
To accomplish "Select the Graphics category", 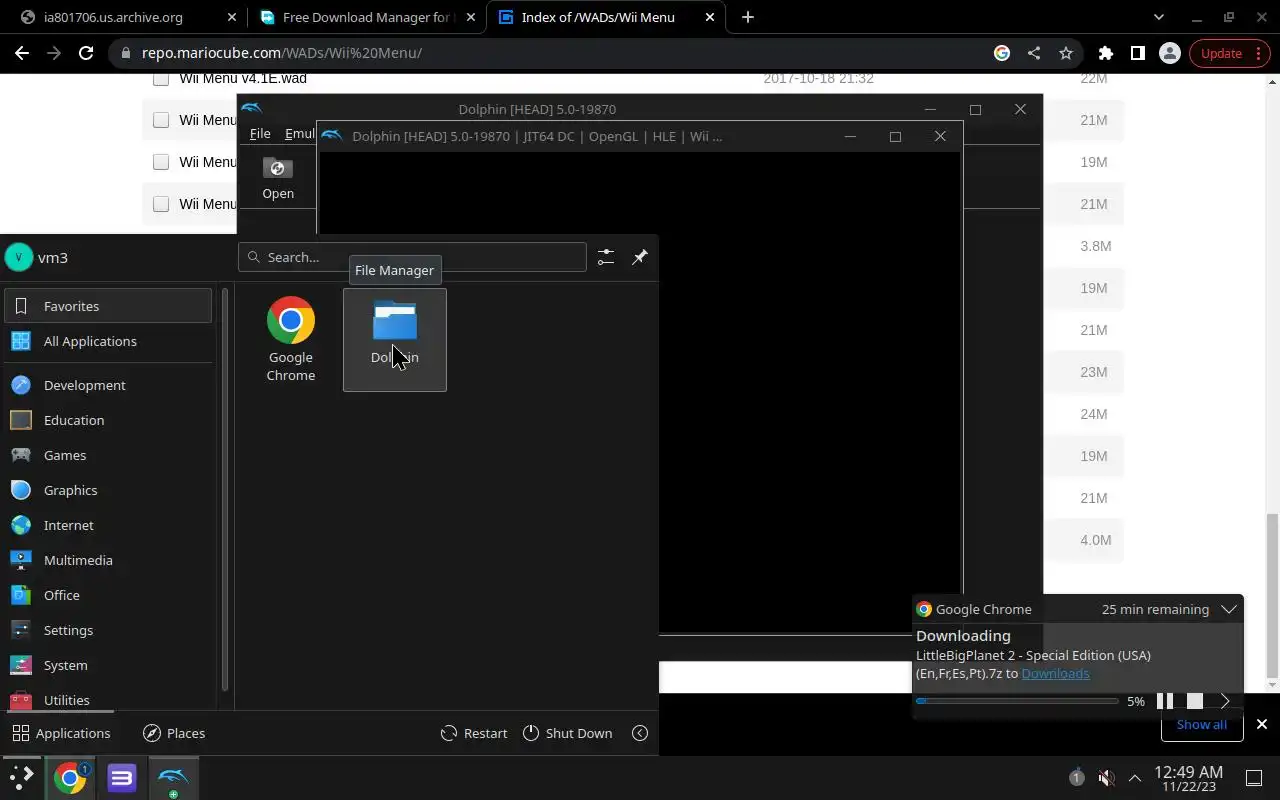I will click(108, 490).
